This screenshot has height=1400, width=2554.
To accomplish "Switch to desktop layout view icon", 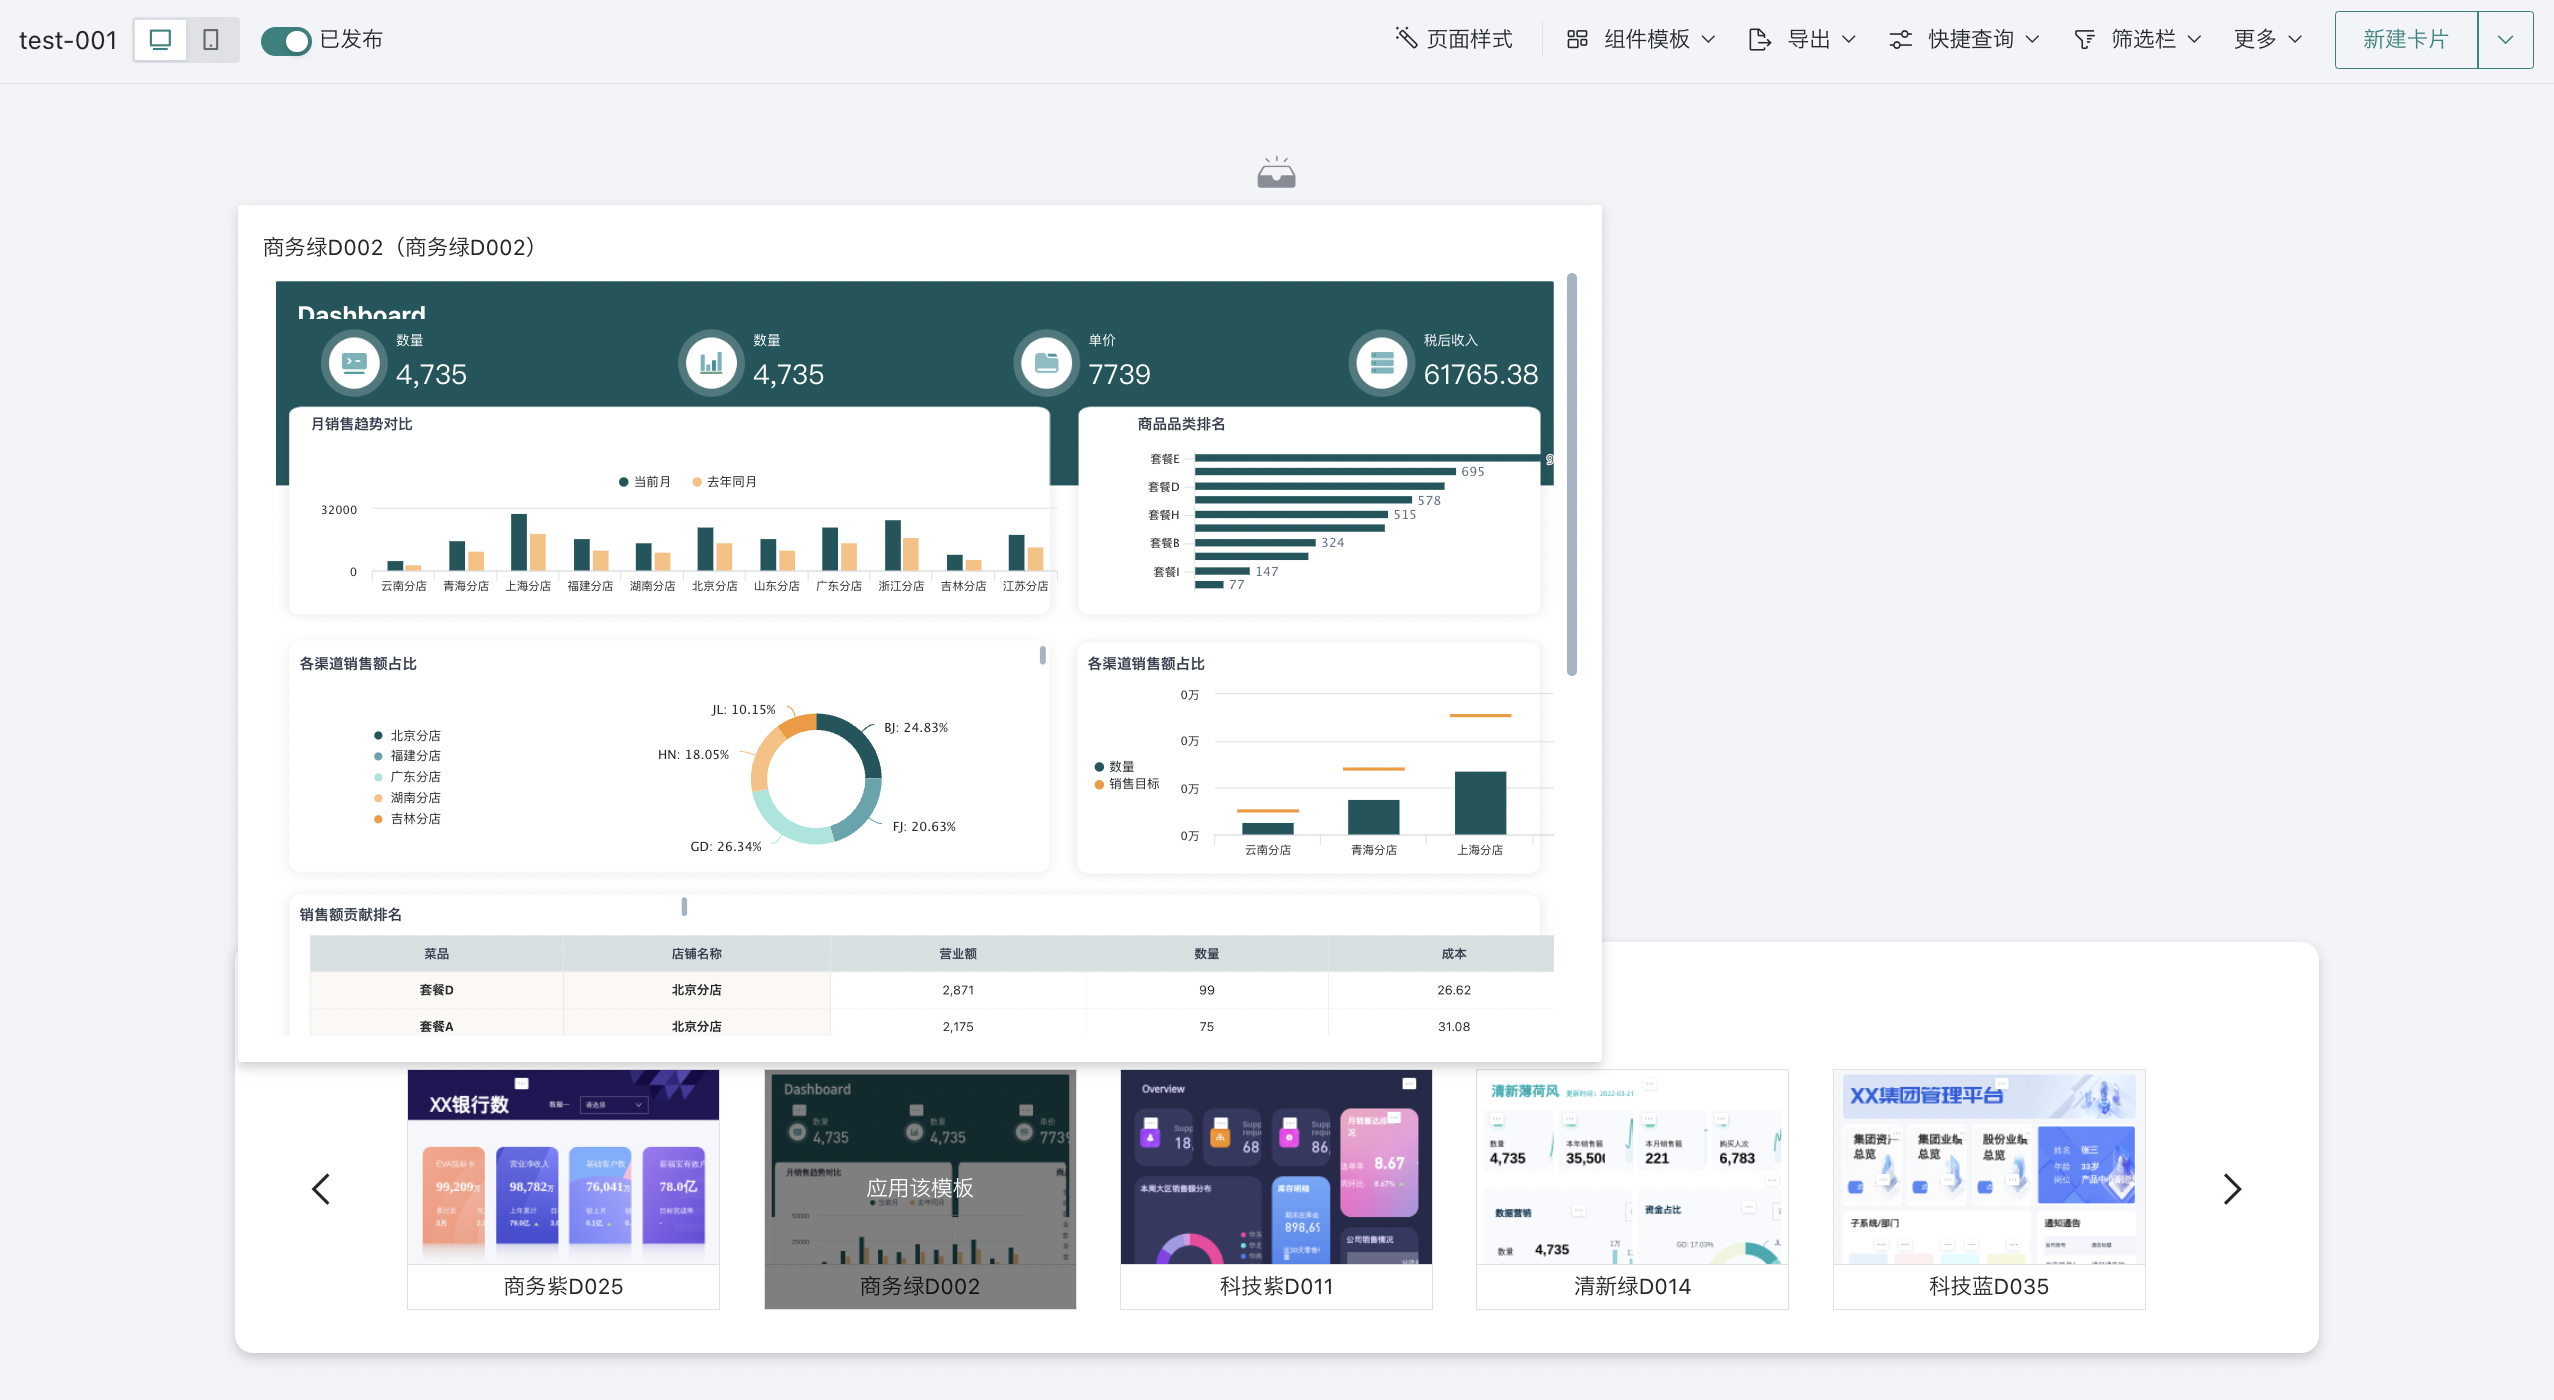I will [x=160, y=40].
